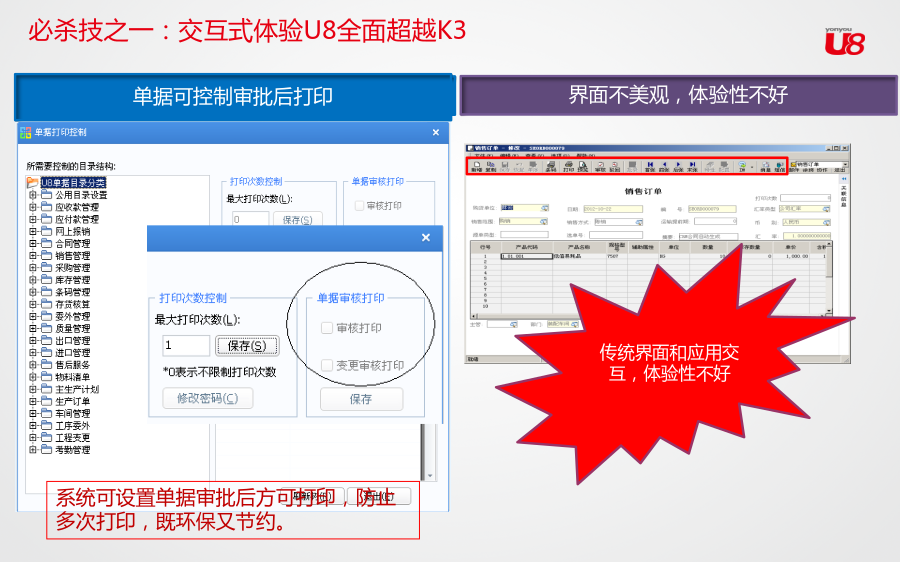Expand the 采购管理 tree node

coord(33,268)
